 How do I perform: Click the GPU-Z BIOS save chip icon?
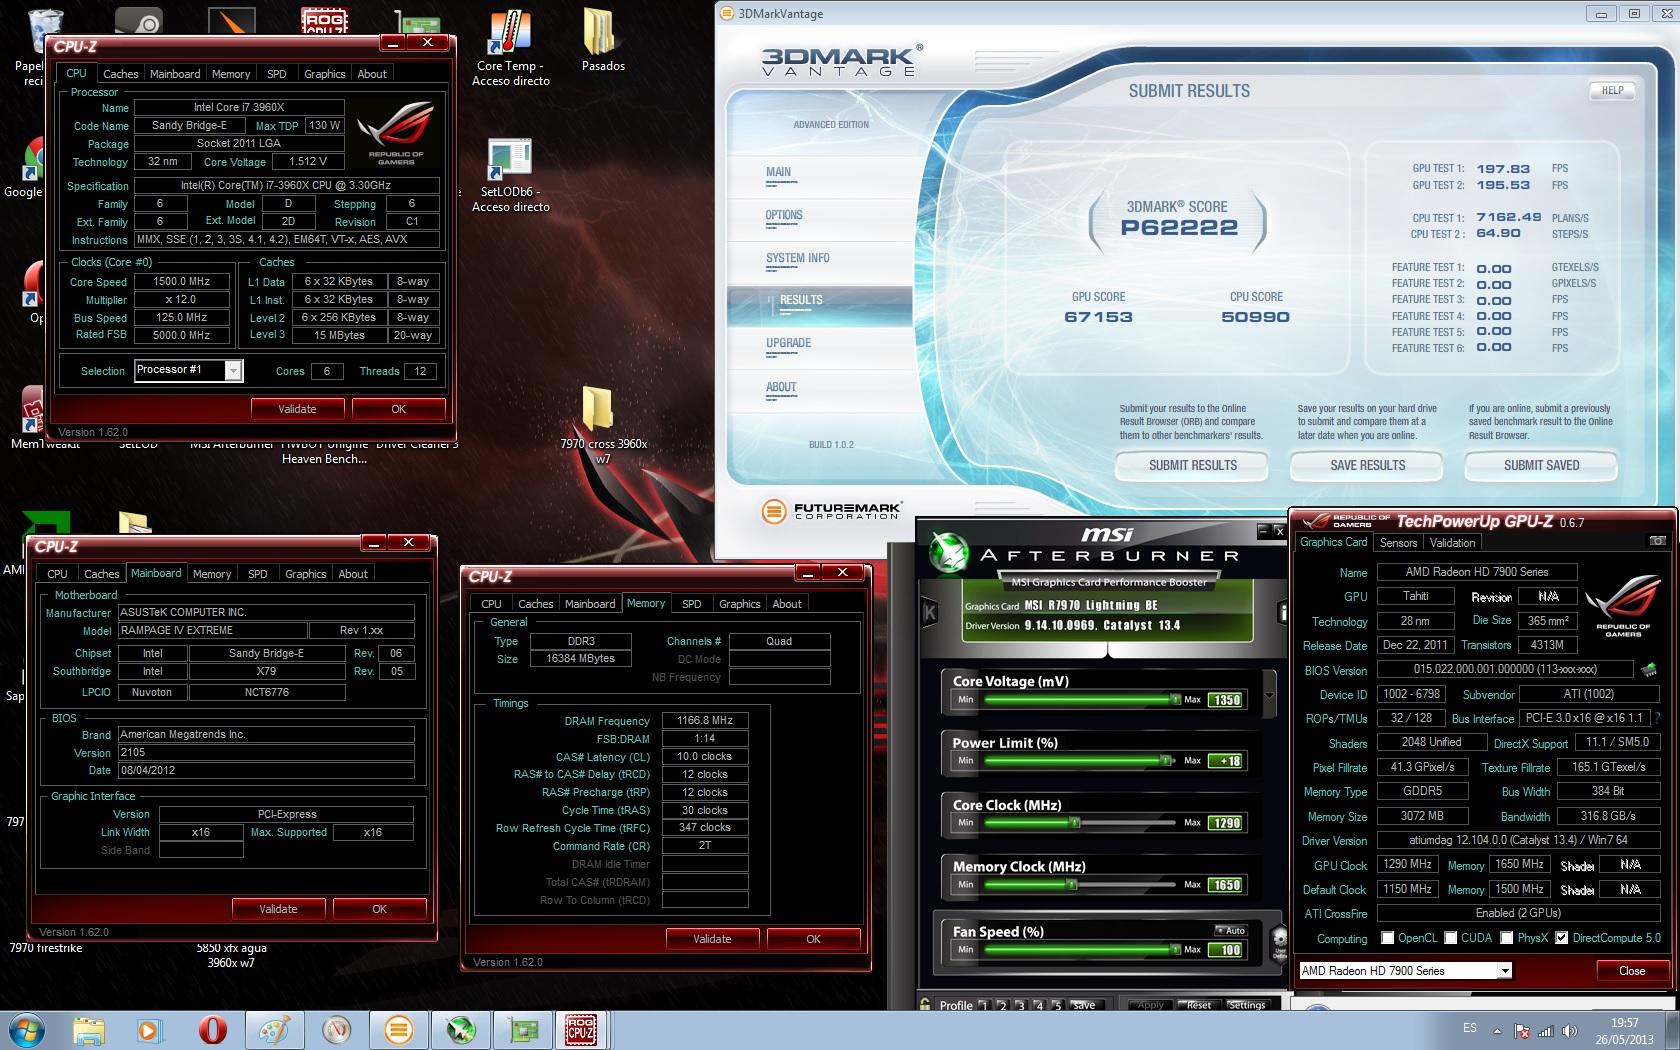click(1647, 669)
